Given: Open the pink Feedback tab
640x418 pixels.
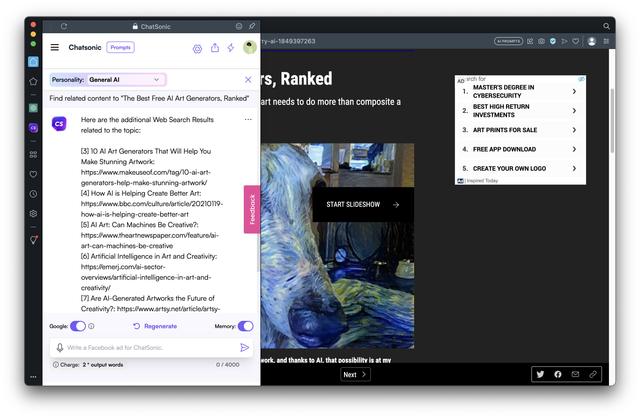Looking at the screenshot, I should click(252, 209).
